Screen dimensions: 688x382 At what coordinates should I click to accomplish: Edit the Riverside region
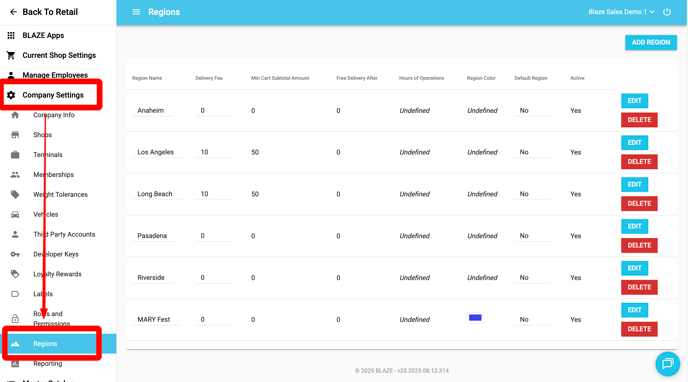tap(634, 268)
